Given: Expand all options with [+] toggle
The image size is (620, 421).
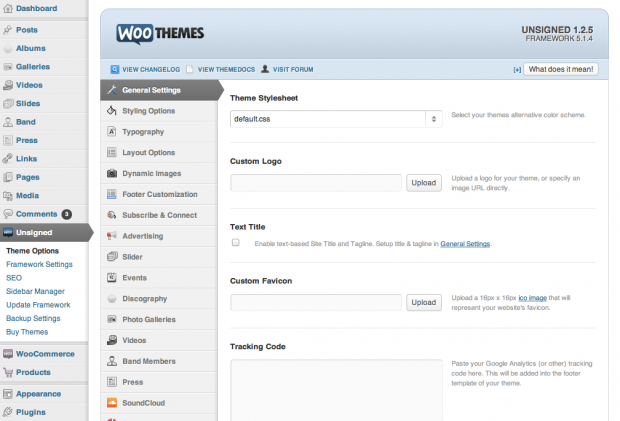Looking at the screenshot, I should tap(517, 70).
